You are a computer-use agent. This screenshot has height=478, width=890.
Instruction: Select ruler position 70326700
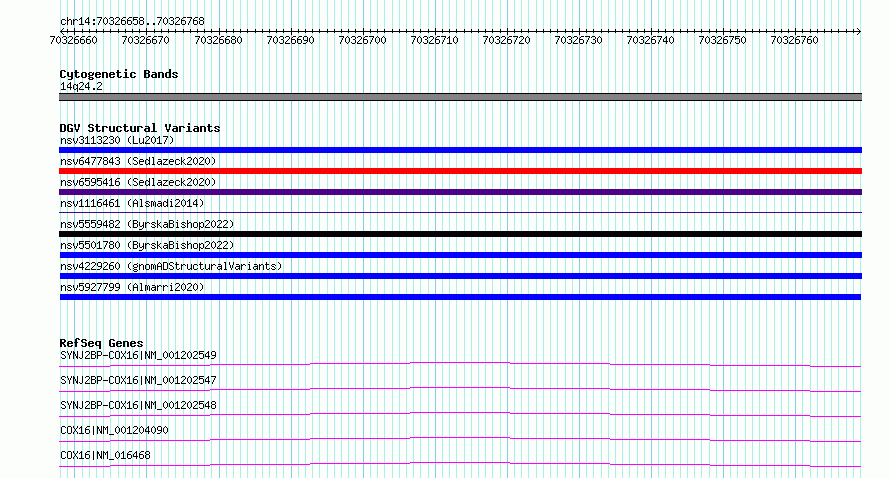coord(362,40)
